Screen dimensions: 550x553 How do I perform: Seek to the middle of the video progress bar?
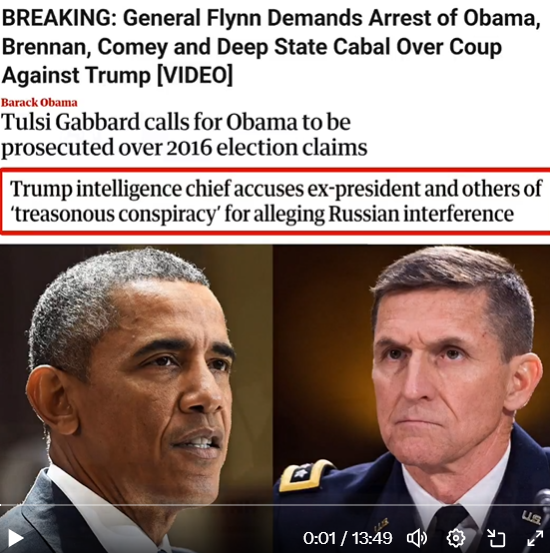[x=275, y=505]
